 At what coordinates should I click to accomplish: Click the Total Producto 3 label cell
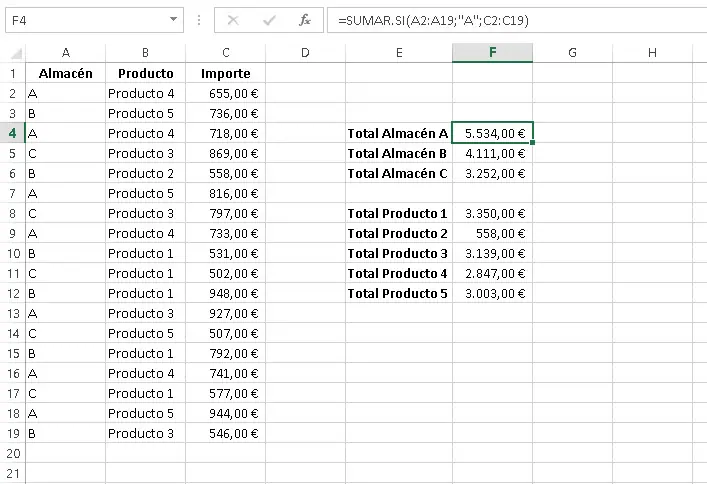tap(398, 253)
